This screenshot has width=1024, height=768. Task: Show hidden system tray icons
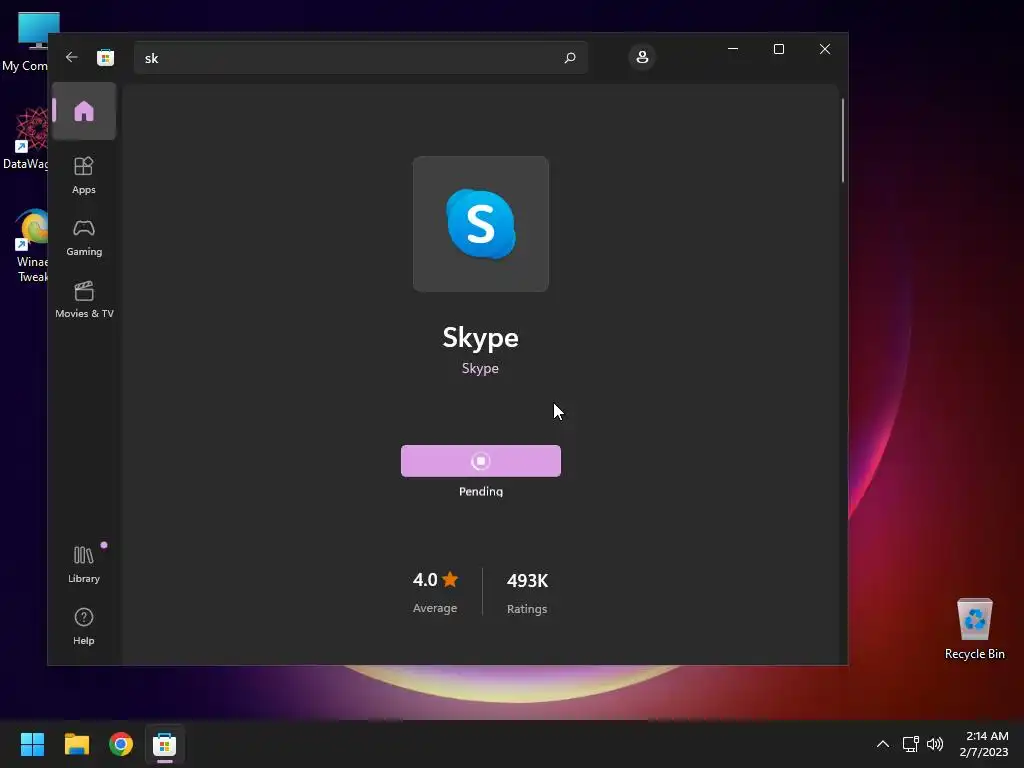(x=882, y=744)
